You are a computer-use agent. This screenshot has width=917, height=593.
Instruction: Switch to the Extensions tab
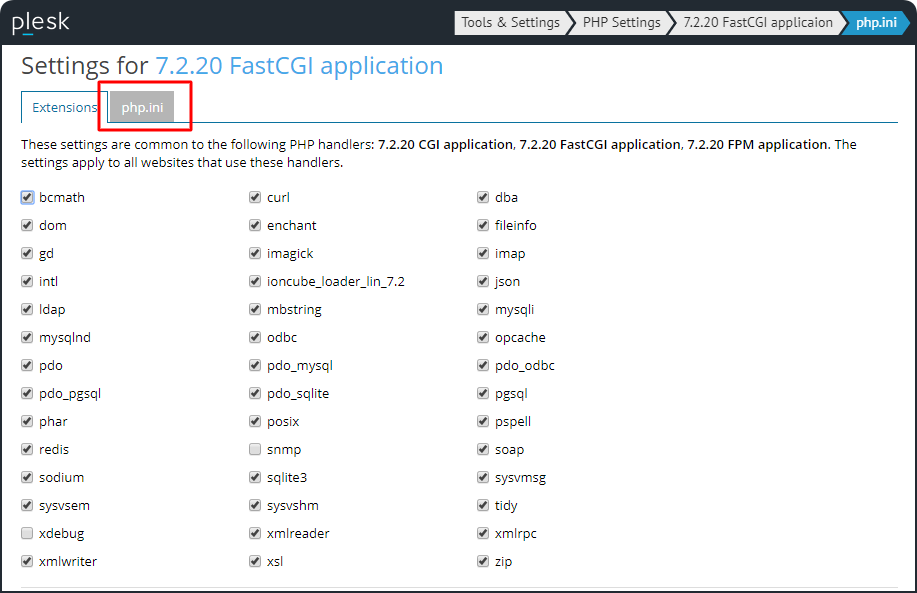point(64,107)
